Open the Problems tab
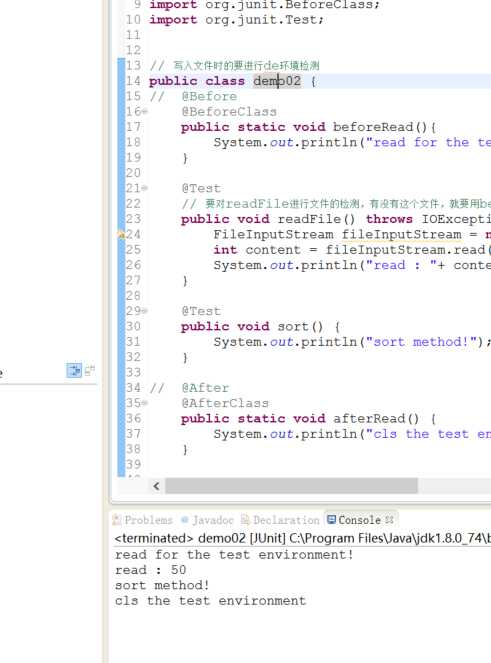491x663 pixels. pyautogui.click(x=143, y=520)
